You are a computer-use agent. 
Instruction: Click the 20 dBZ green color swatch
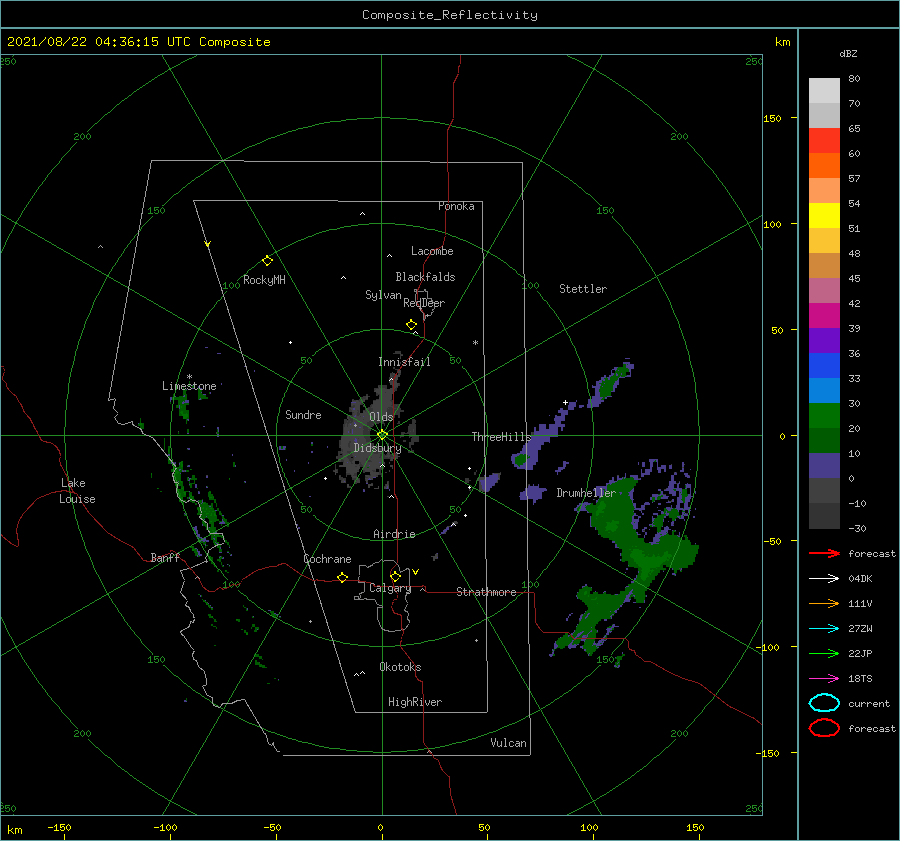824,415
